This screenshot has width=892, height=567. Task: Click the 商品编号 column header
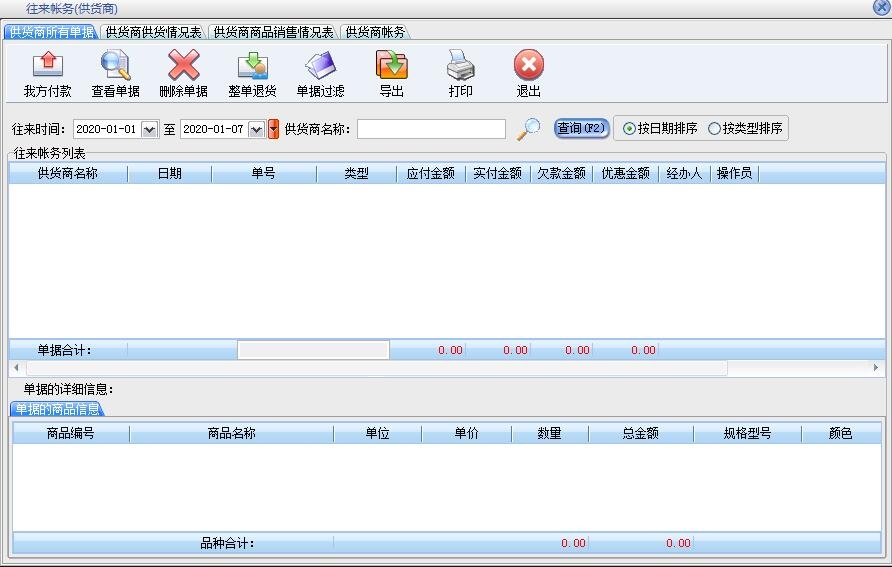pyautogui.click(x=71, y=433)
